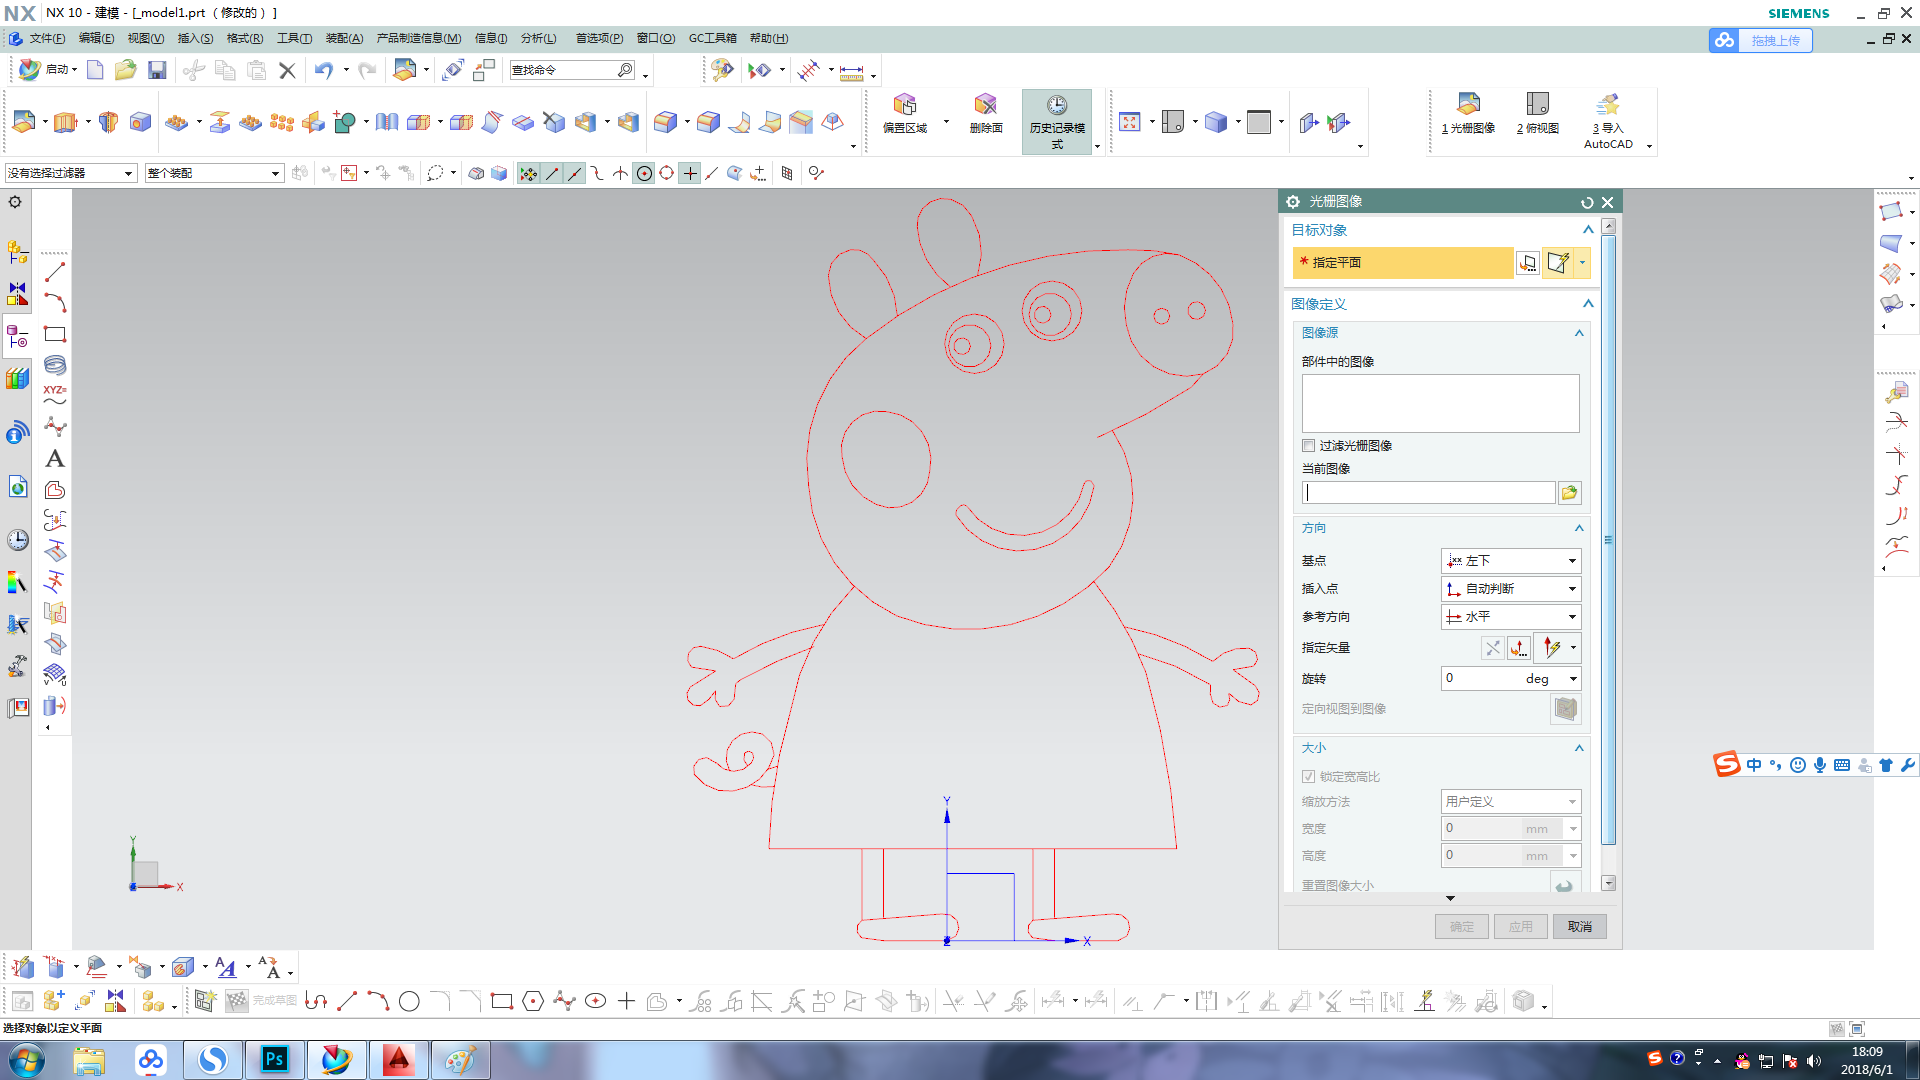Screen dimensions: 1920x1080
Task: Open the 编辑(E) menu
Action: click(96, 38)
